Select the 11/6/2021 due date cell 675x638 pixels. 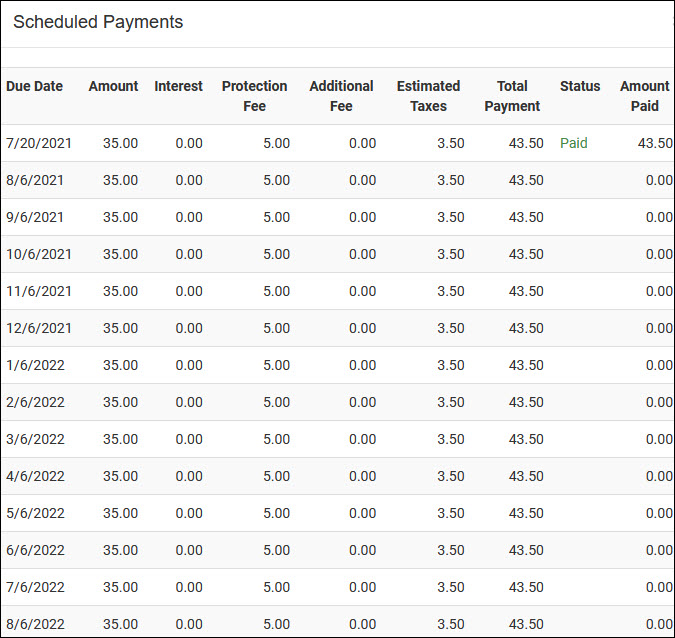[x=39, y=291]
